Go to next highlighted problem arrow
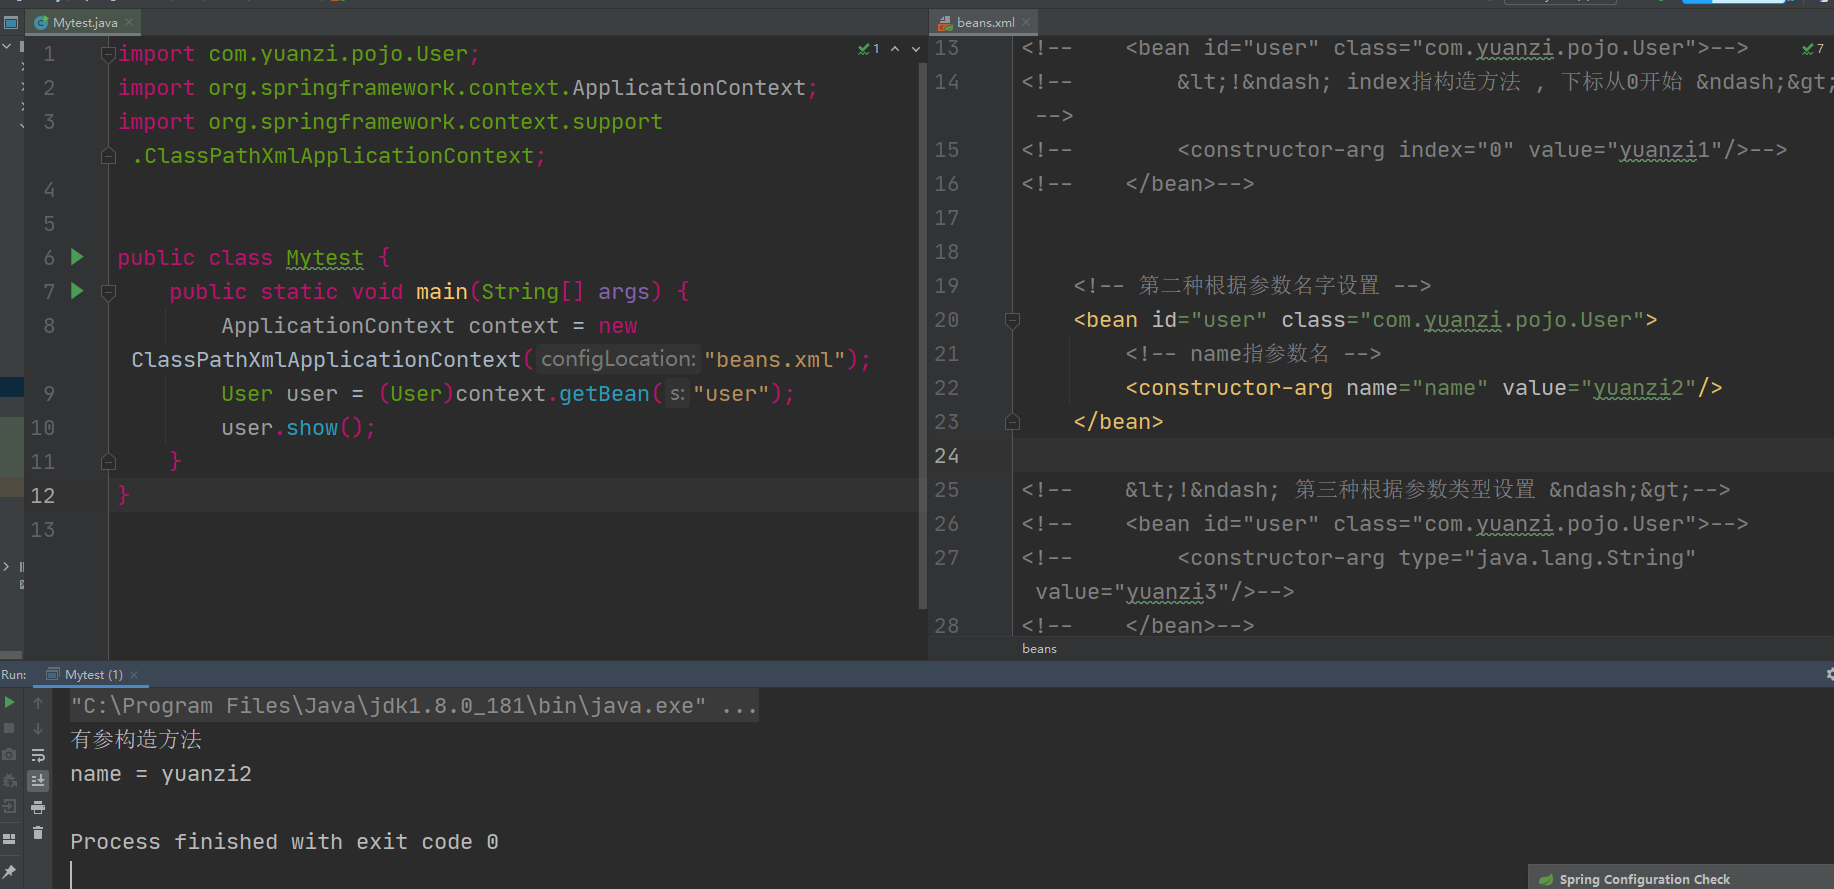Image resolution: width=1834 pixels, height=889 pixels. point(916,48)
